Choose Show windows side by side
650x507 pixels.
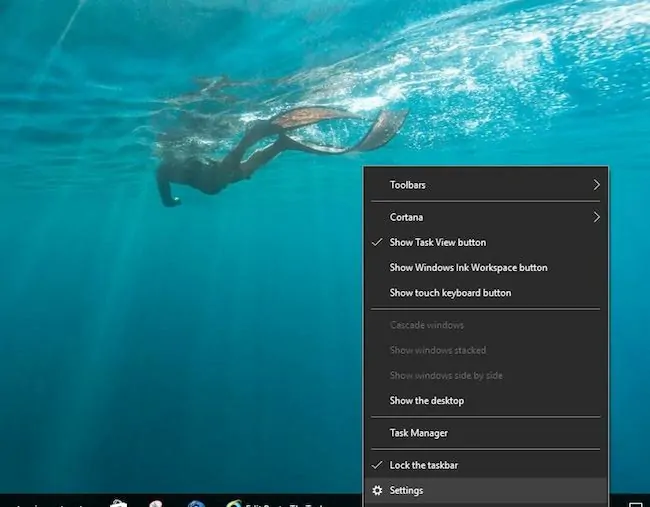(x=485, y=376)
